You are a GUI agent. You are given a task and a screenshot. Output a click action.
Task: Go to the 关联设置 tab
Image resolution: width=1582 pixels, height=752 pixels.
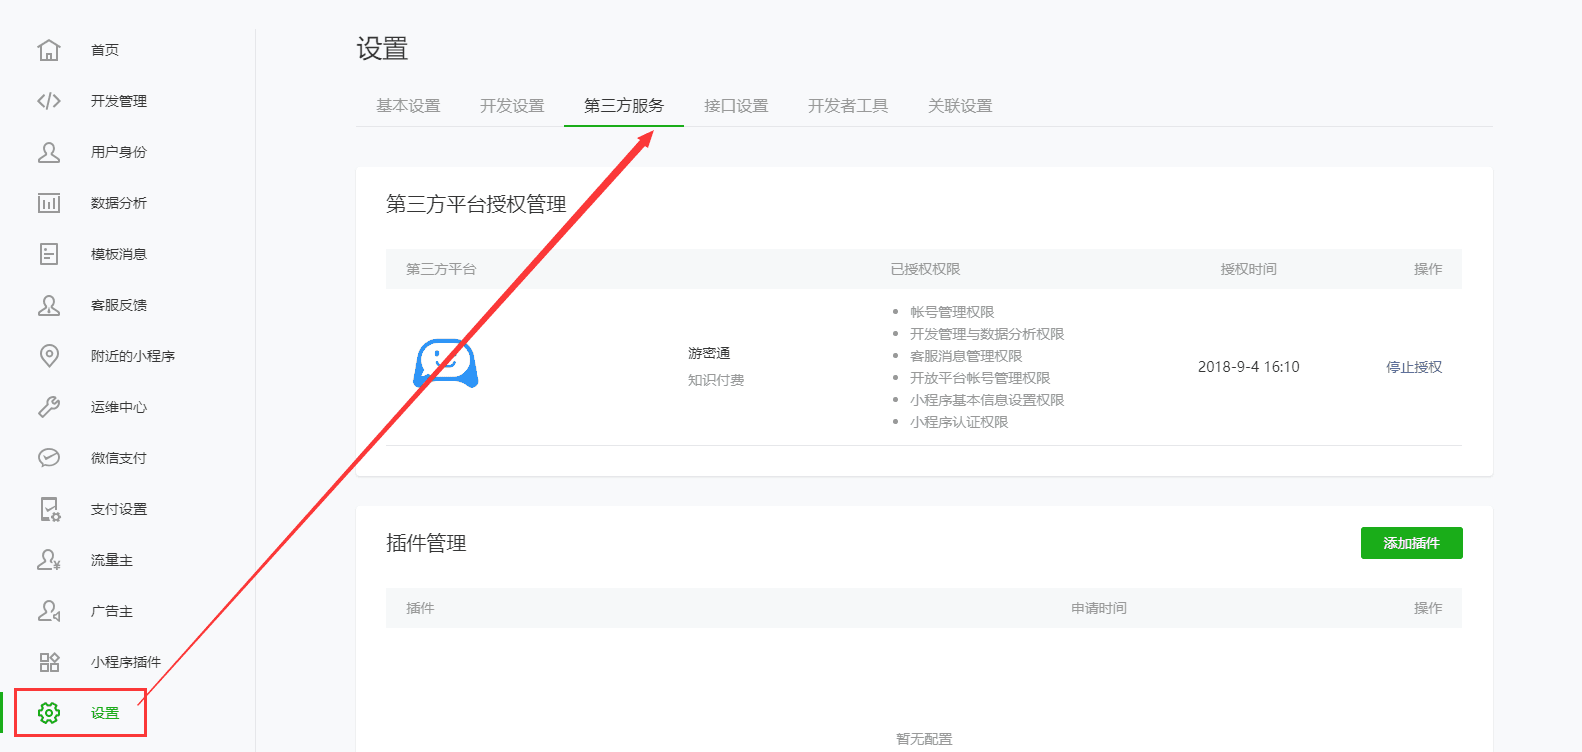[960, 106]
